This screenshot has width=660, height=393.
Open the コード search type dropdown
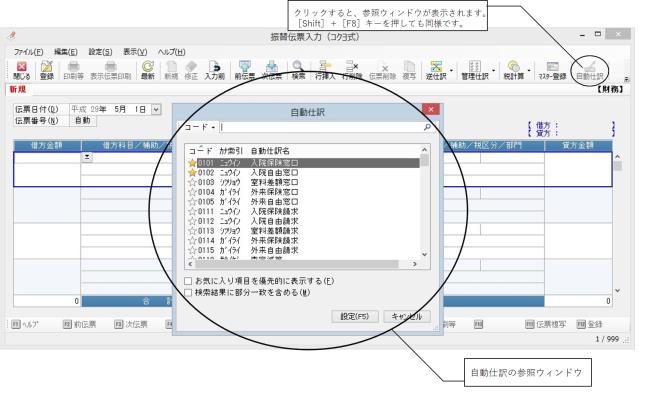coord(200,127)
